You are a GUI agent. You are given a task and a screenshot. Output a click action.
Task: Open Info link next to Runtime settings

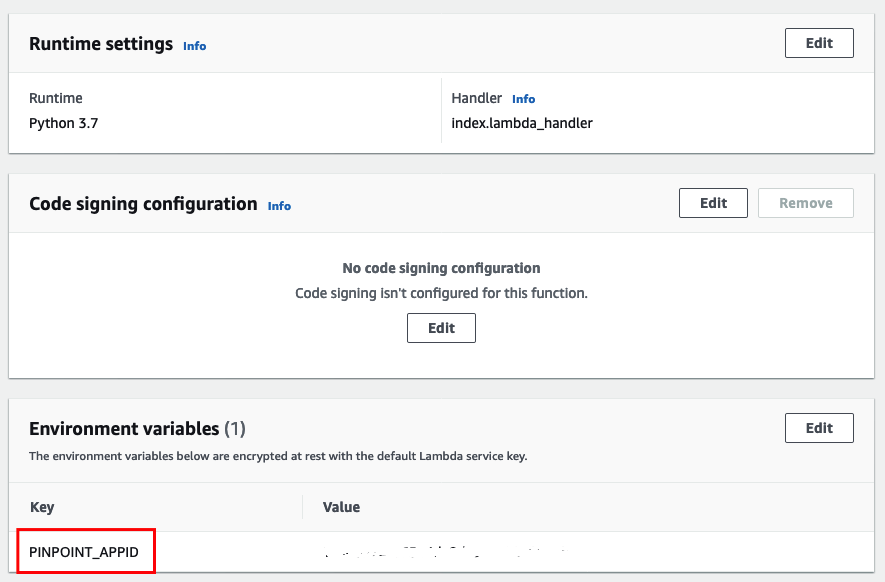[x=195, y=46]
